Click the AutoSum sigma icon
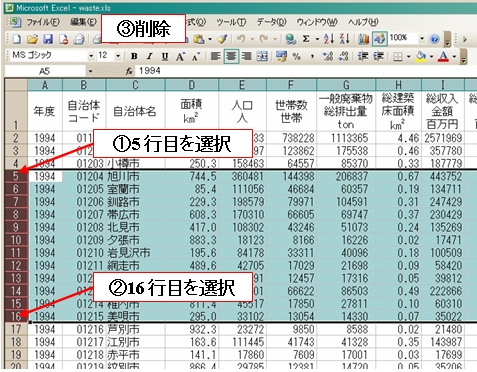This screenshot has height=372, width=477. tap(306, 39)
